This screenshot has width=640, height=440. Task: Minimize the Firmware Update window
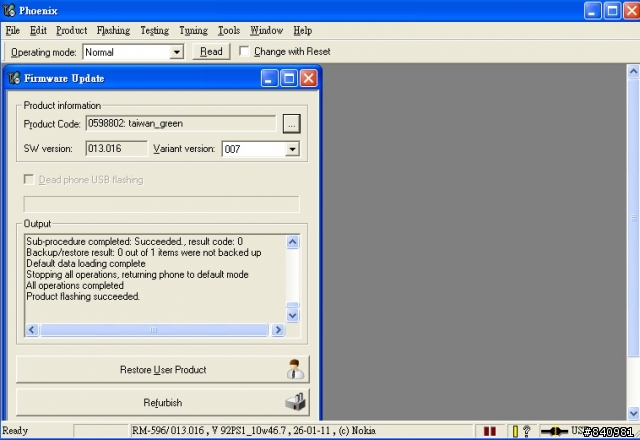[269, 78]
